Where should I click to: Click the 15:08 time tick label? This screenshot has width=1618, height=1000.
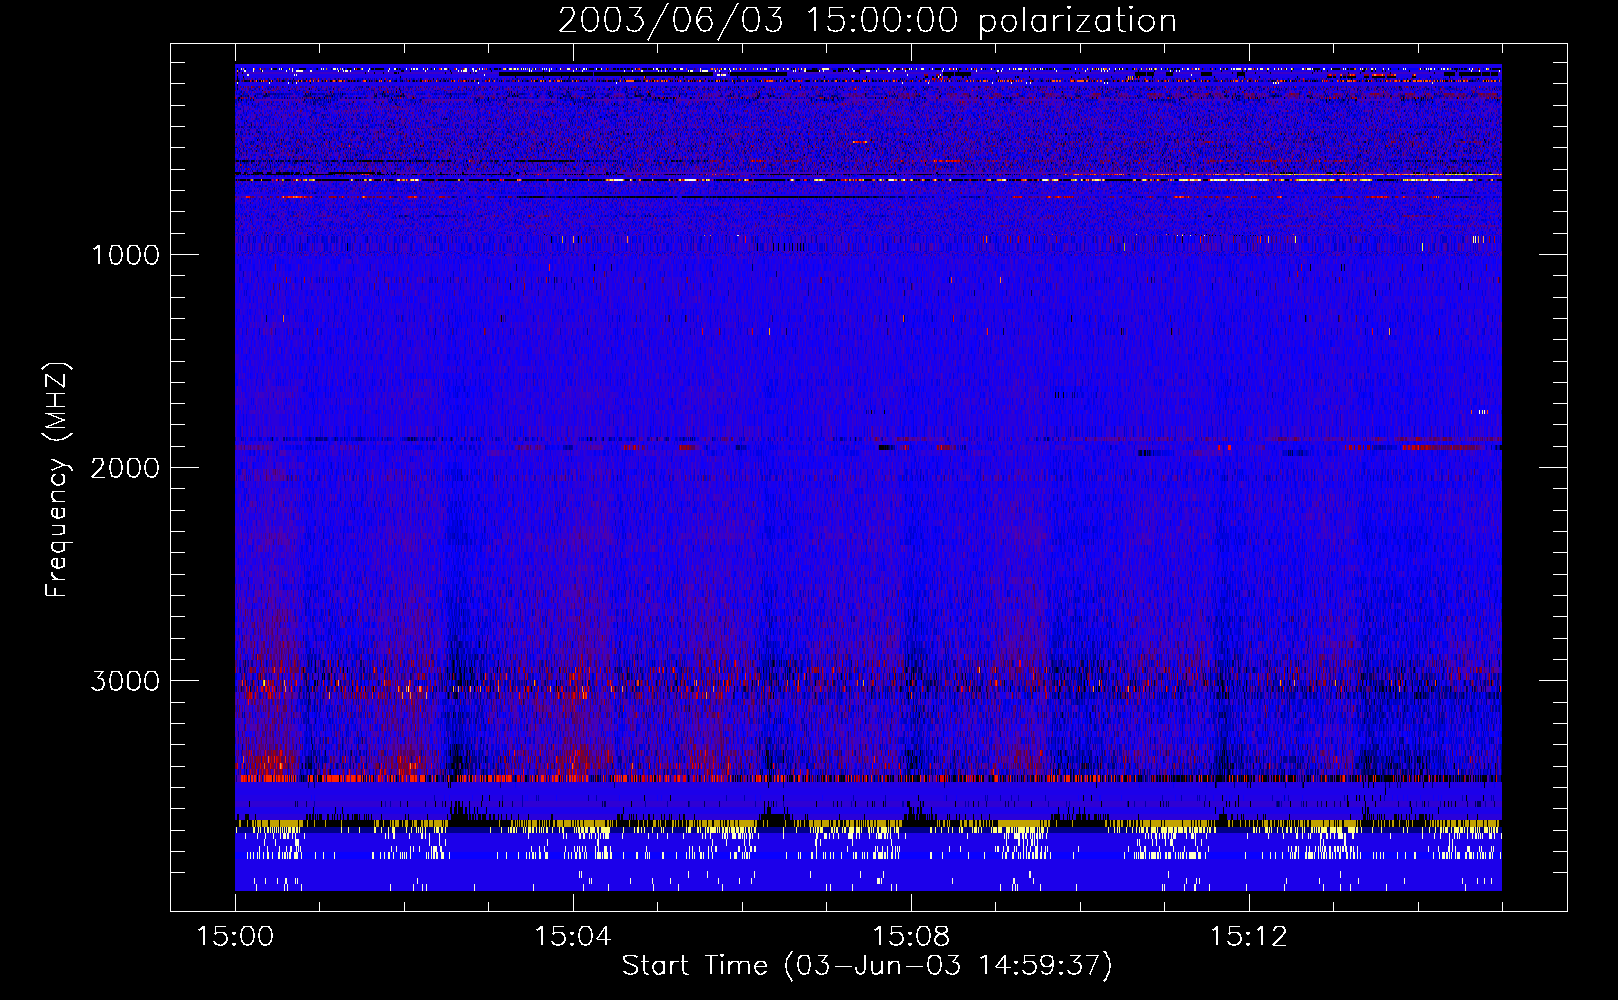tap(911, 937)
